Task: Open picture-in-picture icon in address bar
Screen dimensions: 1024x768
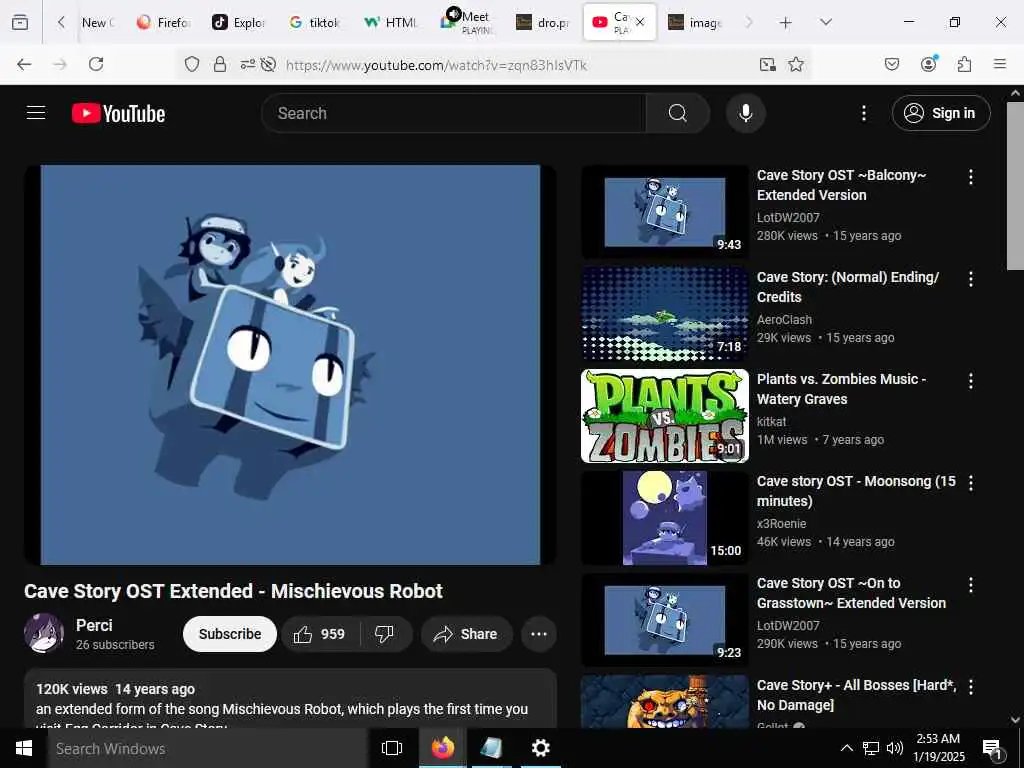Action: tap(767, 64)
